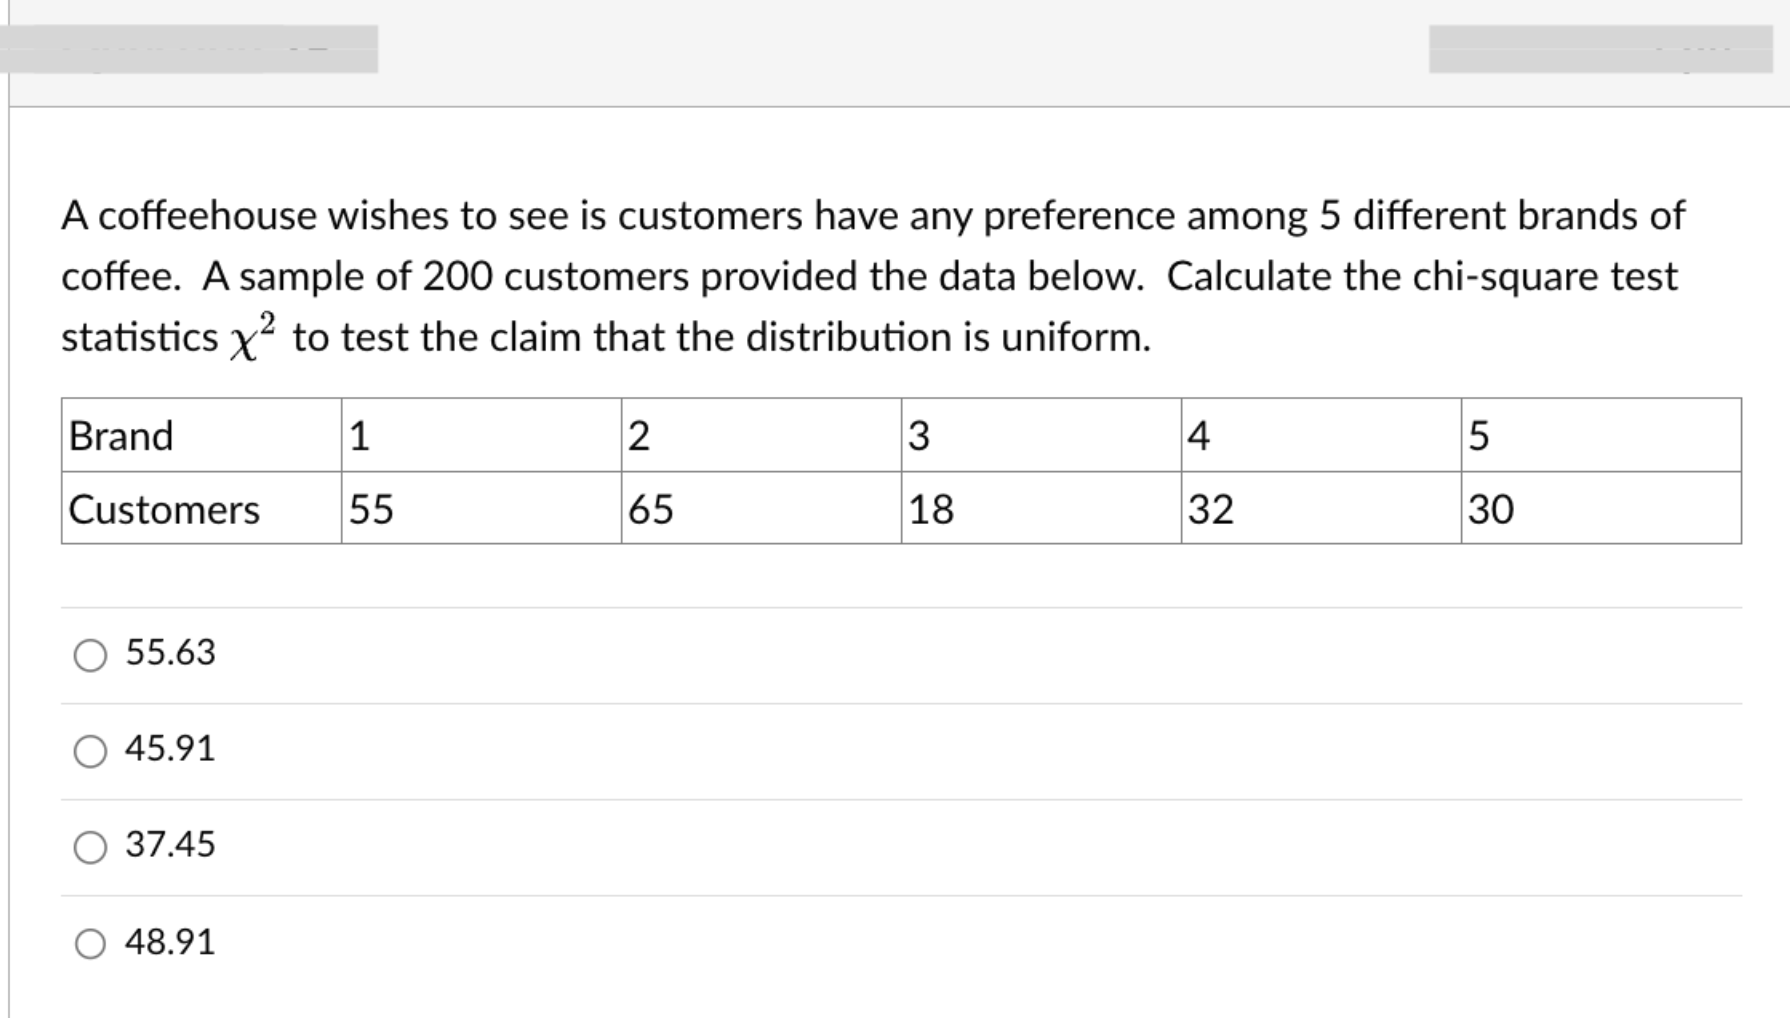This screenshot has width=1790, height=1018.
Task: Pick the 37.45 radio option
Action: tap(90, 847)
